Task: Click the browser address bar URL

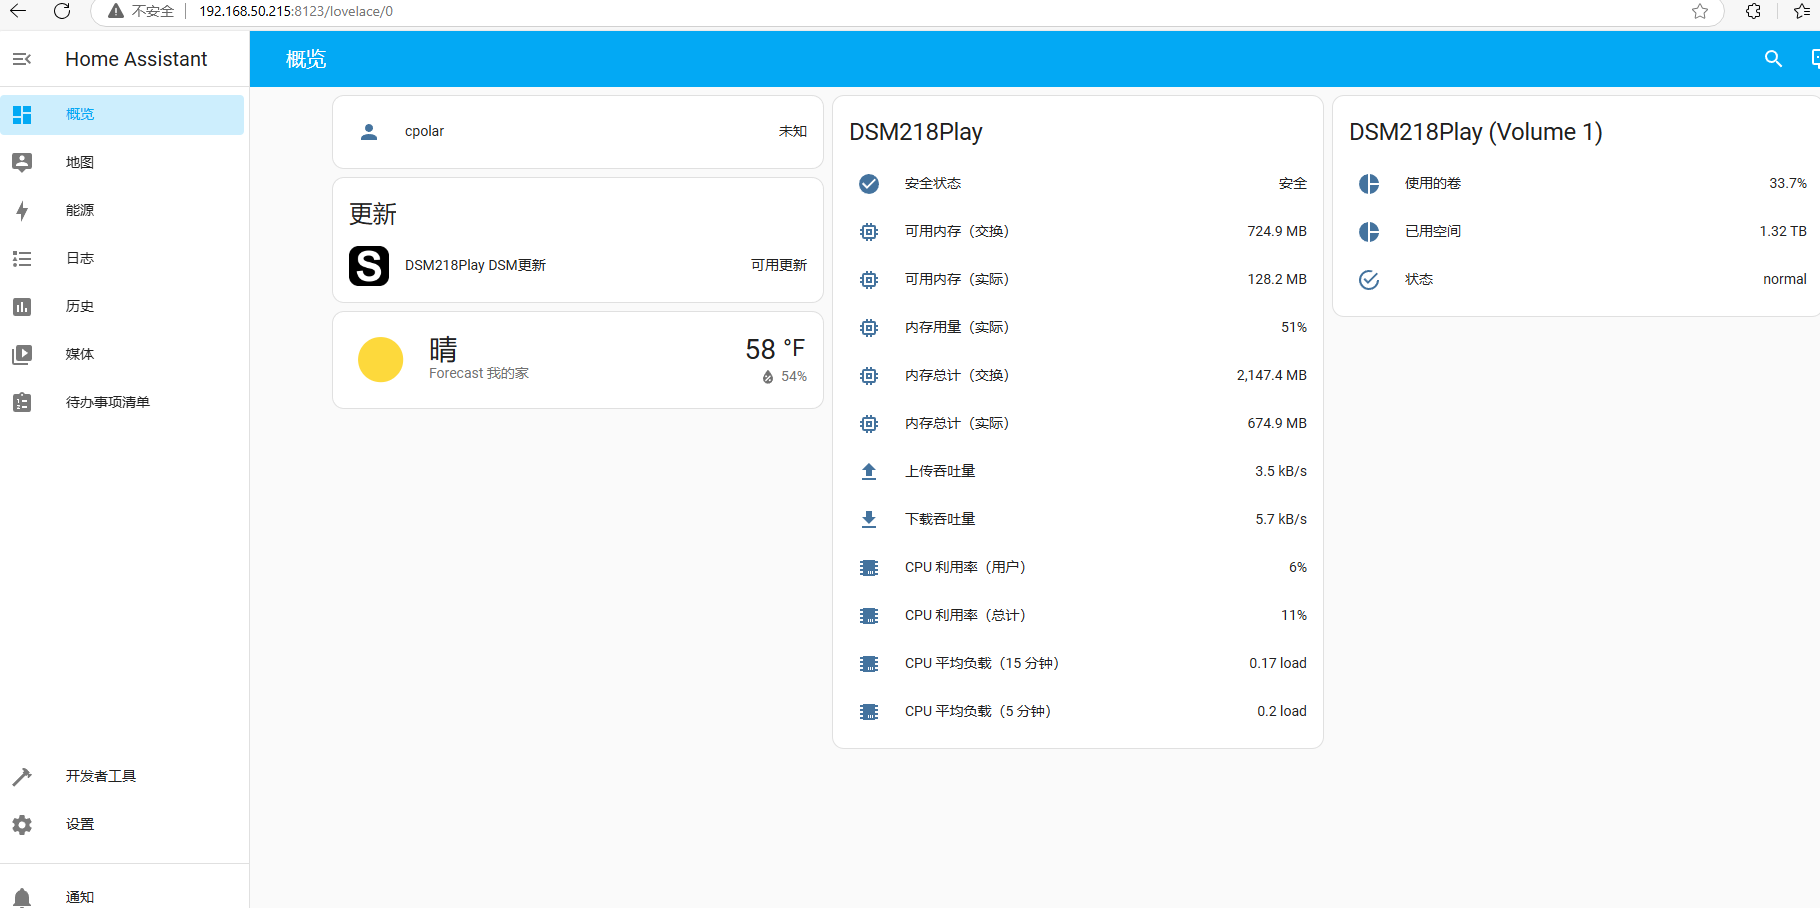Action: [x=296, y=11]
